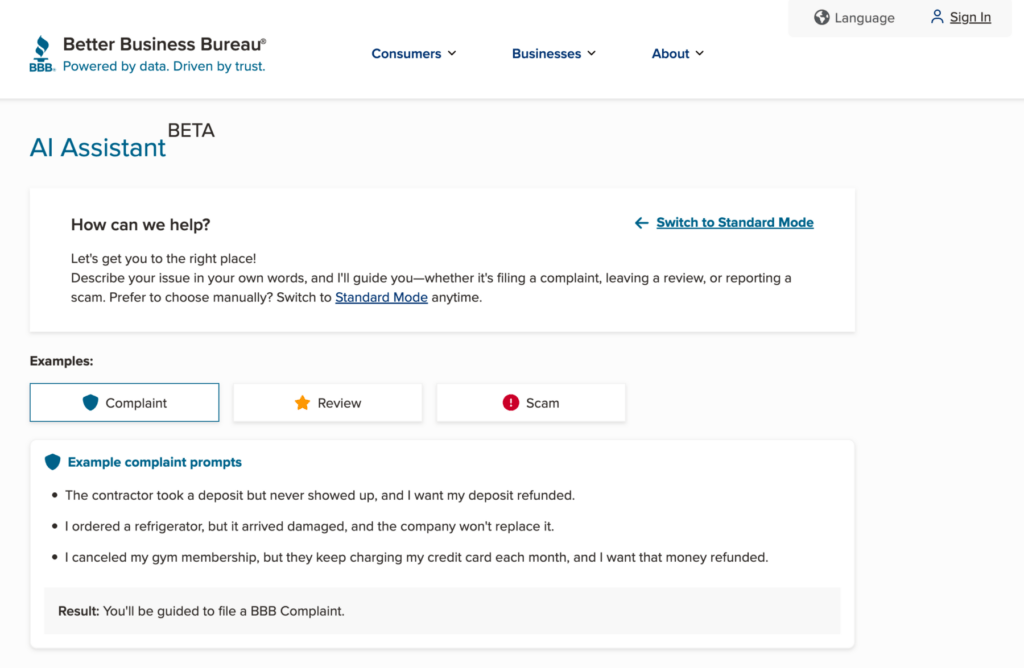Switch to the Review examples tab

click(x=328, y=403)
